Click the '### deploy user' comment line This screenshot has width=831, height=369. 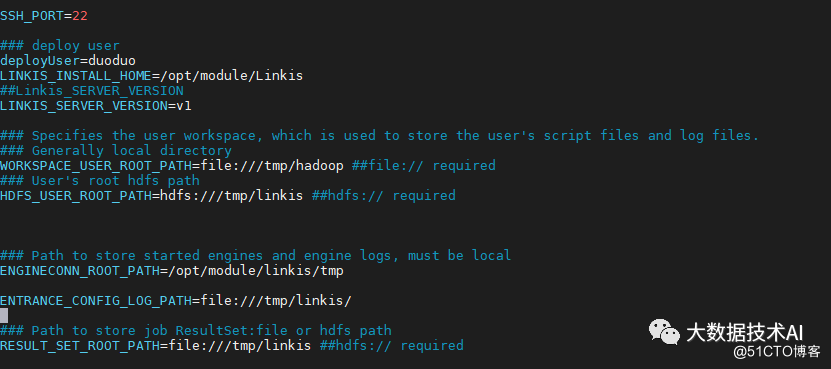click(60, 46)
